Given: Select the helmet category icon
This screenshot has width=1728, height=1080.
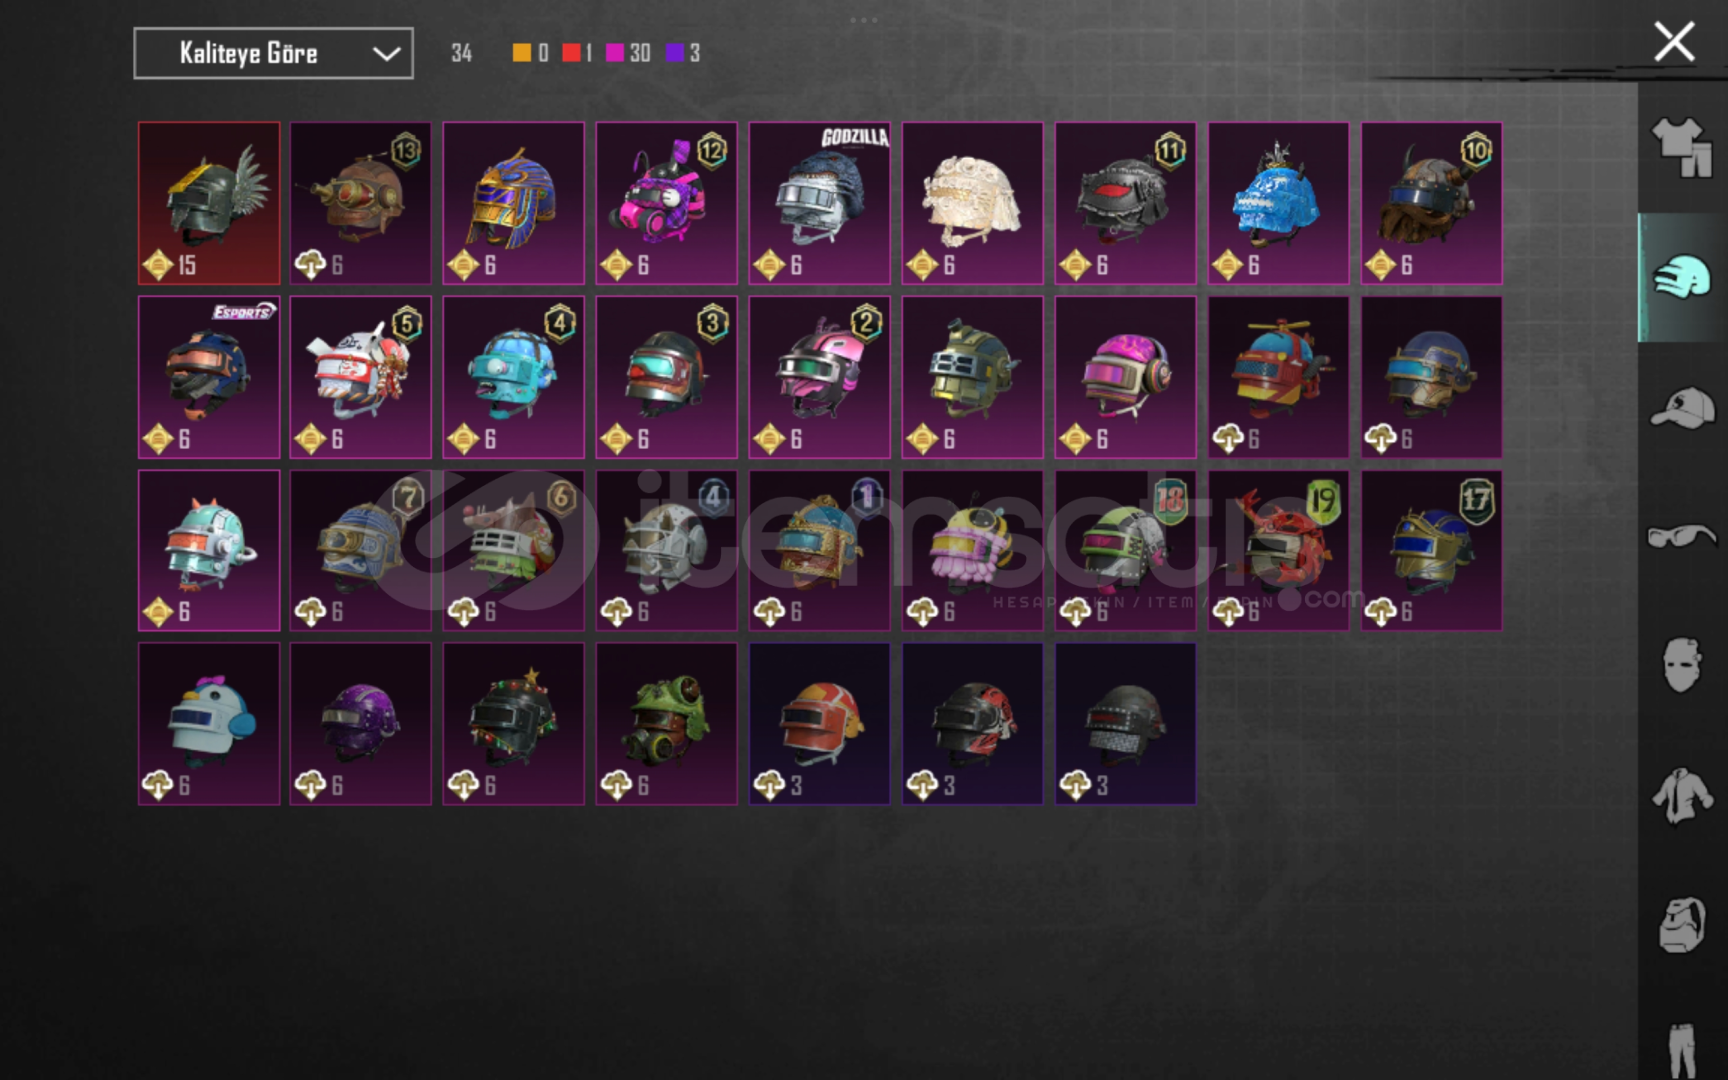Looking at the screenshot, I should 1683,277.
